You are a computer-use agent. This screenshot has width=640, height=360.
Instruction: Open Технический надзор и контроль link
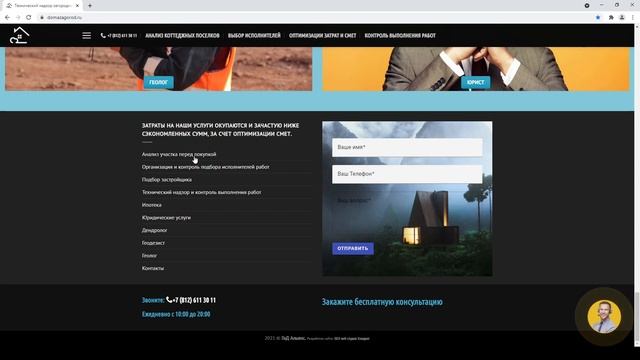tap(201, 192)
